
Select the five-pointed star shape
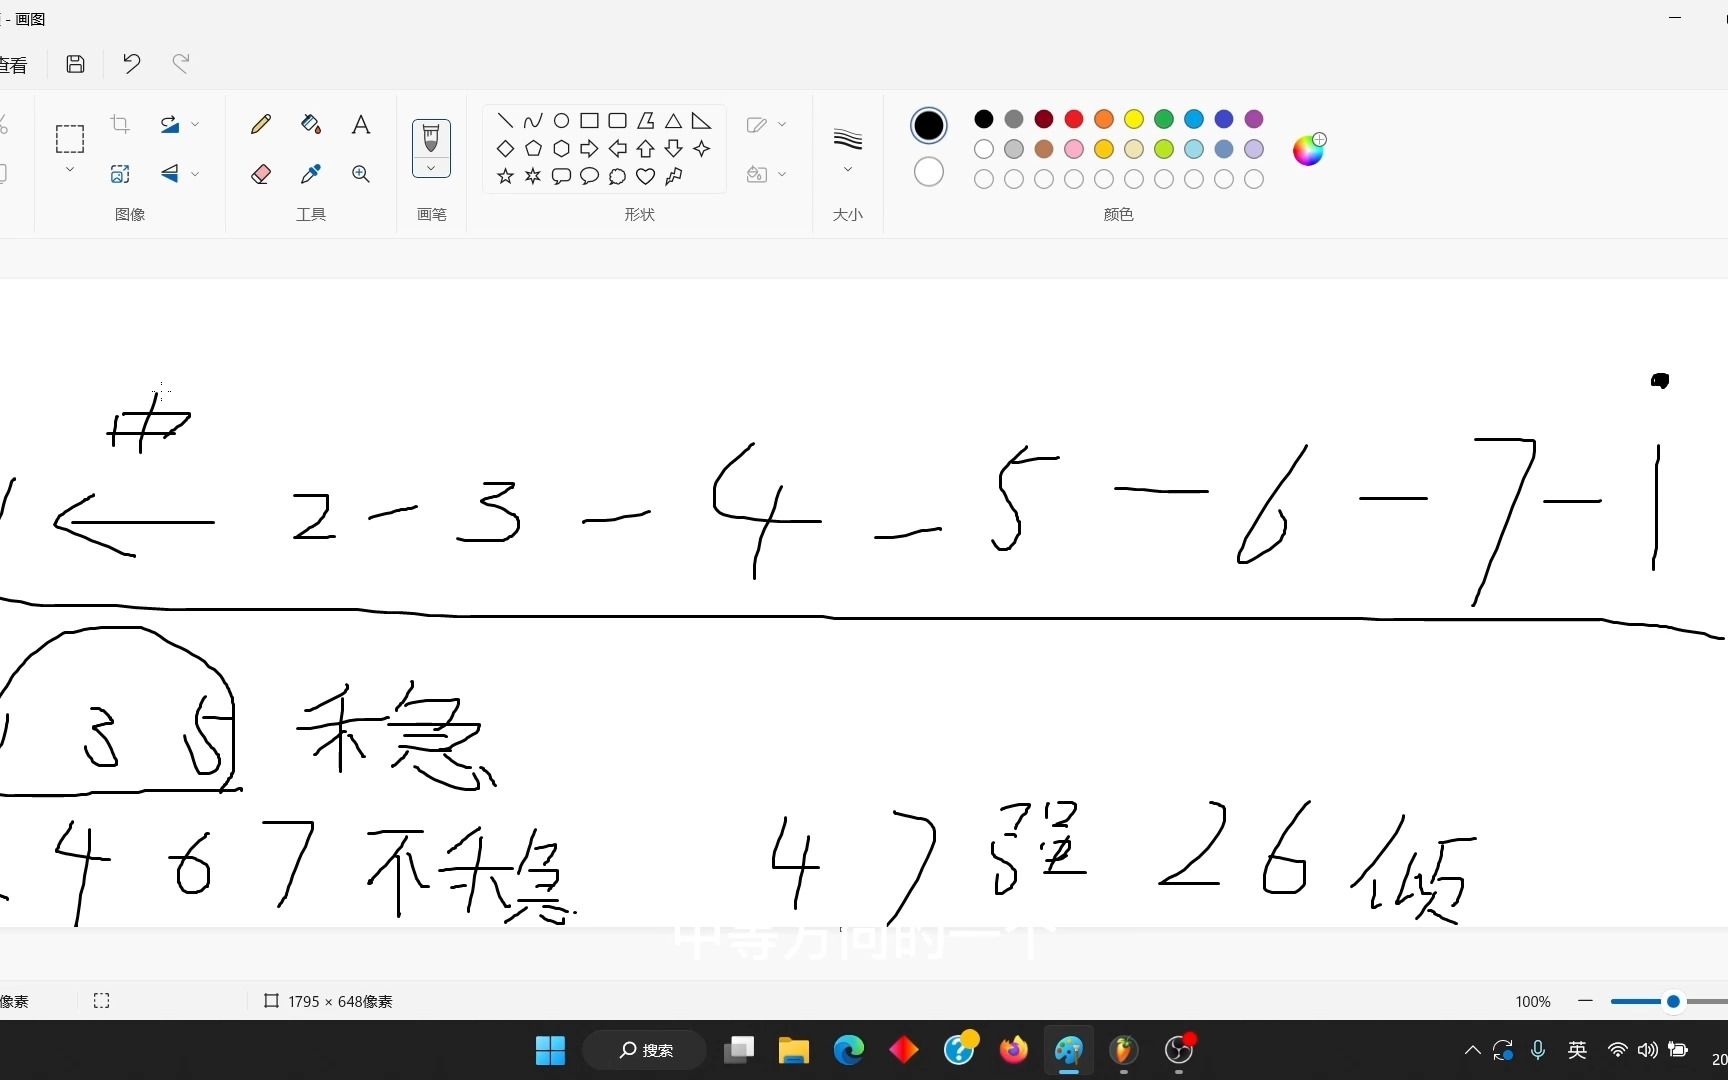pyautogui.click(x=505, y=176)
